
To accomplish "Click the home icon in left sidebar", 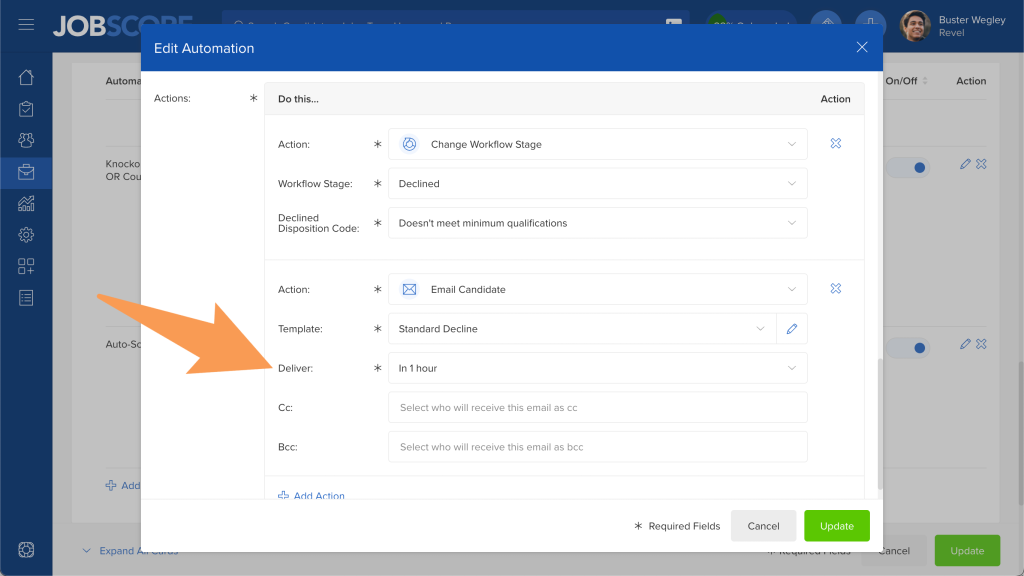I will coord(26,77).
